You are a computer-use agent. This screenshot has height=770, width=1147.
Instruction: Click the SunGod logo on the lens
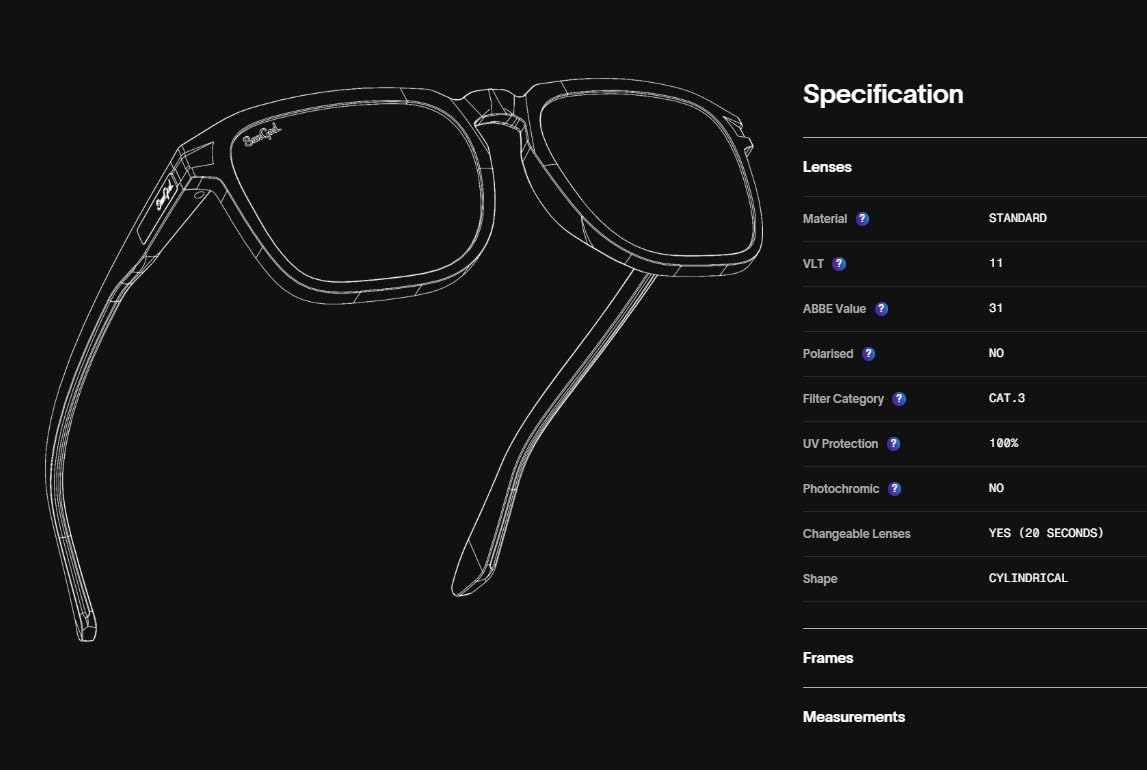click(x=262, y=135)
